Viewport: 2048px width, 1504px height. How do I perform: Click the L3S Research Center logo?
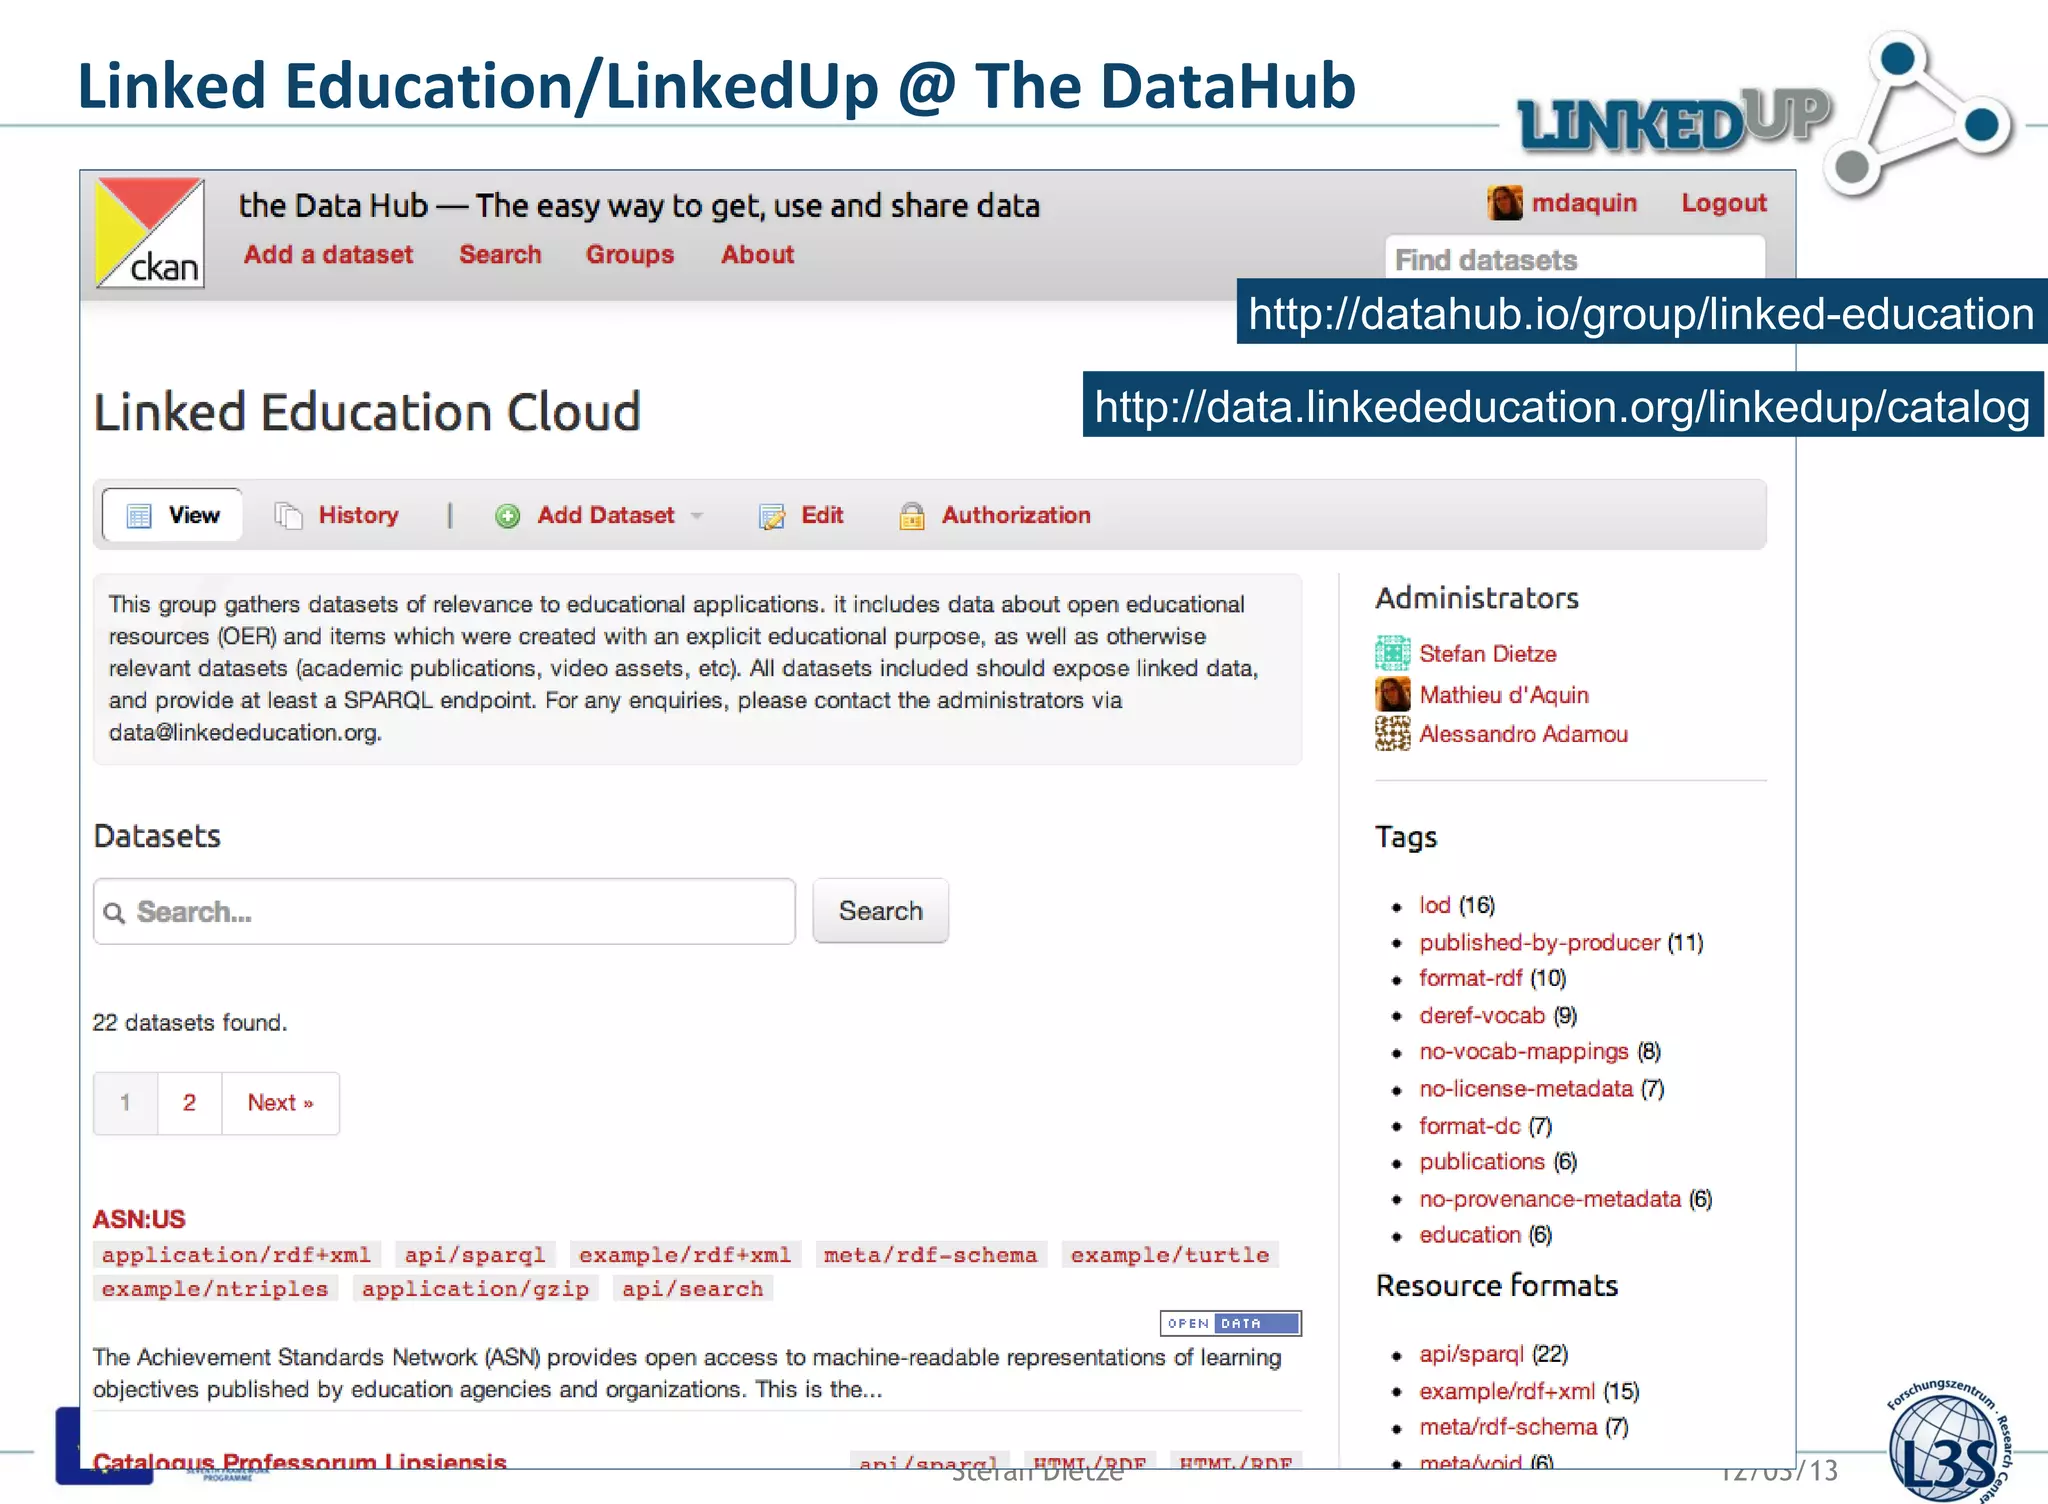pos(1948,1443)
